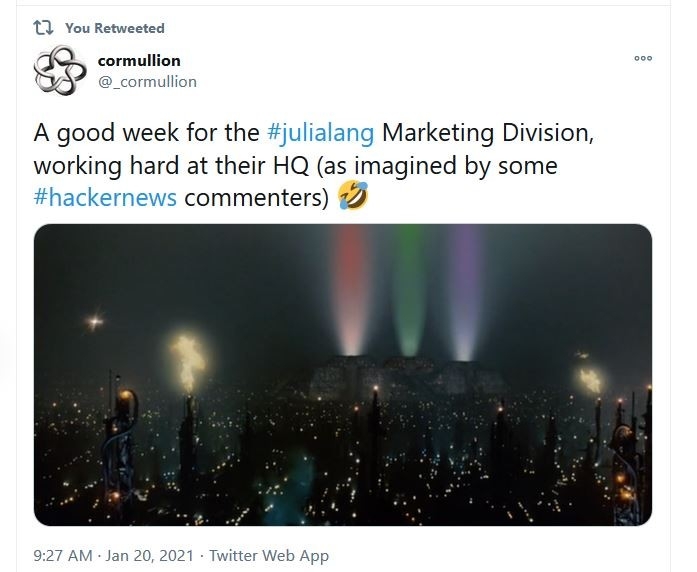Click the purple light beam in image

point(465,291)
